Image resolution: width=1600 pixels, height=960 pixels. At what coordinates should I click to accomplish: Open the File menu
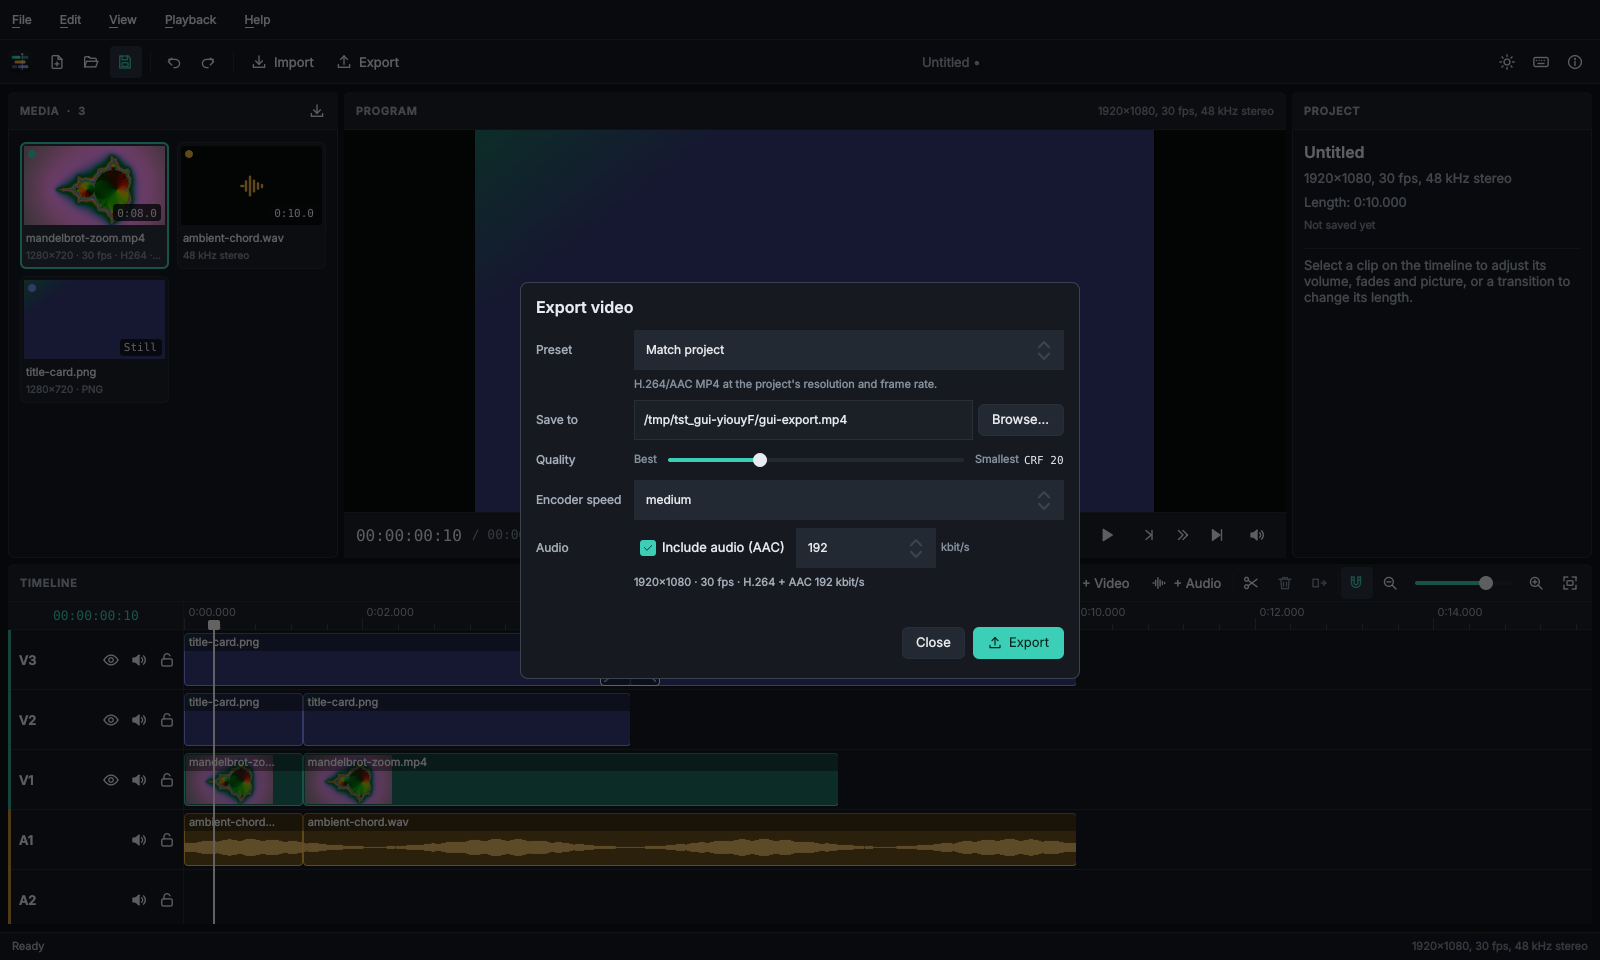(22, 20)
